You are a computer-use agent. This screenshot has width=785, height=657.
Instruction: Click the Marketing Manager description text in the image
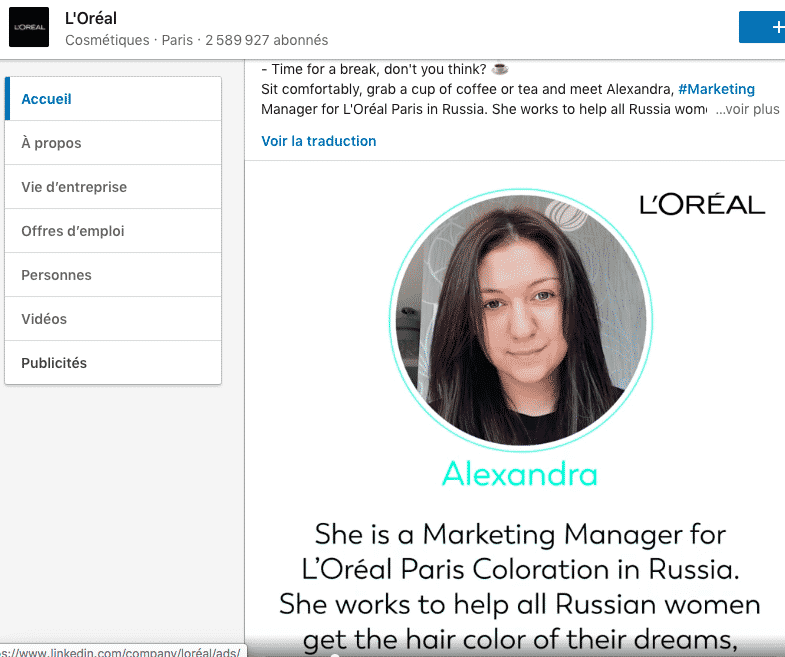click(520, 587)
